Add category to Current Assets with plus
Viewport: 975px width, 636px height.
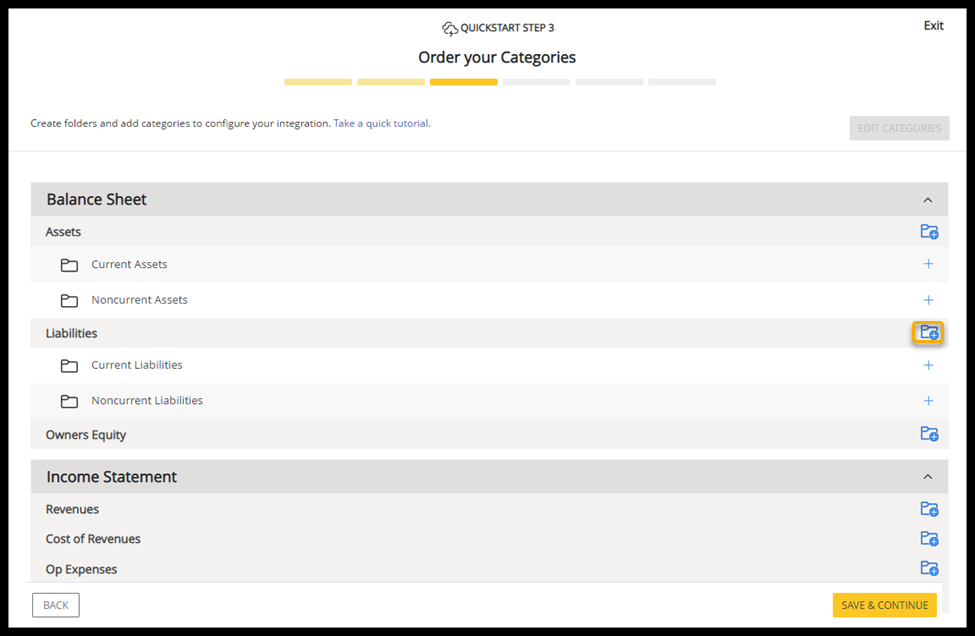pyautogui.click(x=928, y=264)
